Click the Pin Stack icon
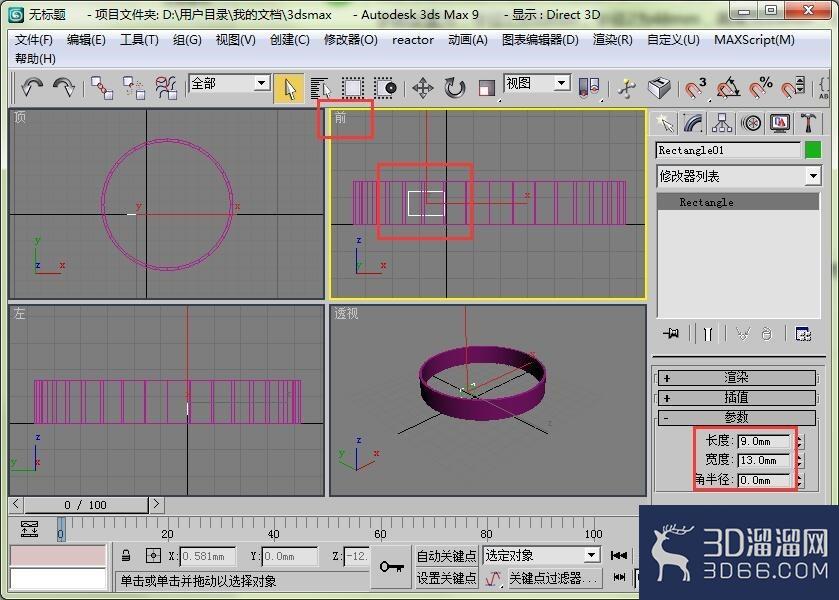839x600 pixels. pyautogui.click(x=671, y=334)
